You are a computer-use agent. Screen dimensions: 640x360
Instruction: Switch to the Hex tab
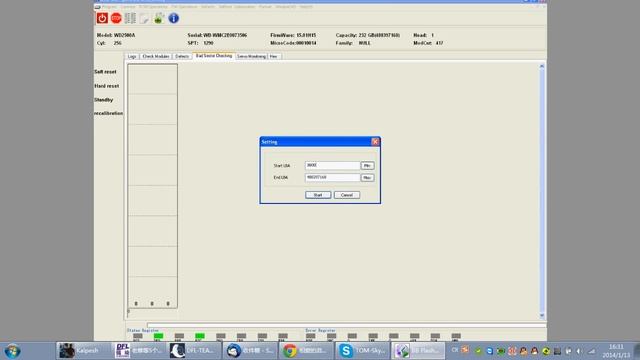274,56
